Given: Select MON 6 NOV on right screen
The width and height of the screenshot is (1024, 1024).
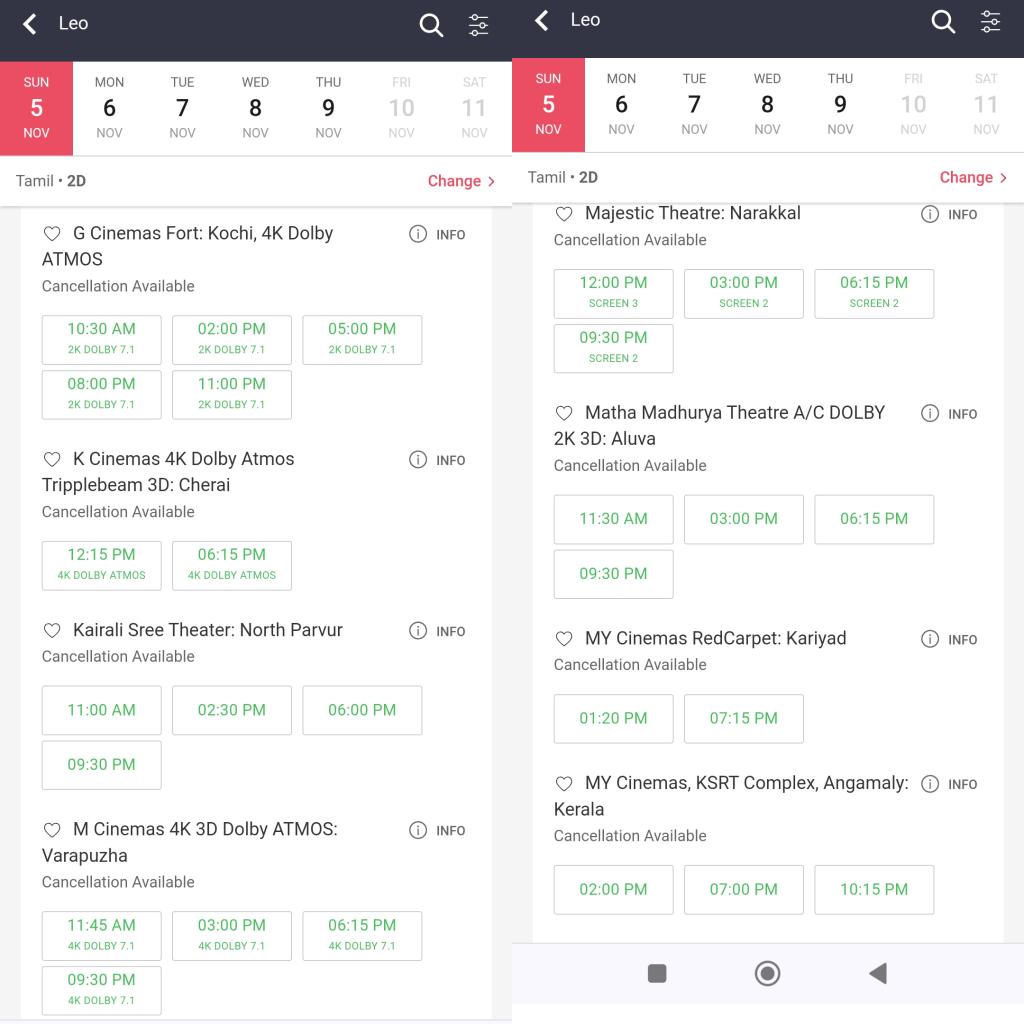Looking at the screenshot, I should tap(621, 104).
